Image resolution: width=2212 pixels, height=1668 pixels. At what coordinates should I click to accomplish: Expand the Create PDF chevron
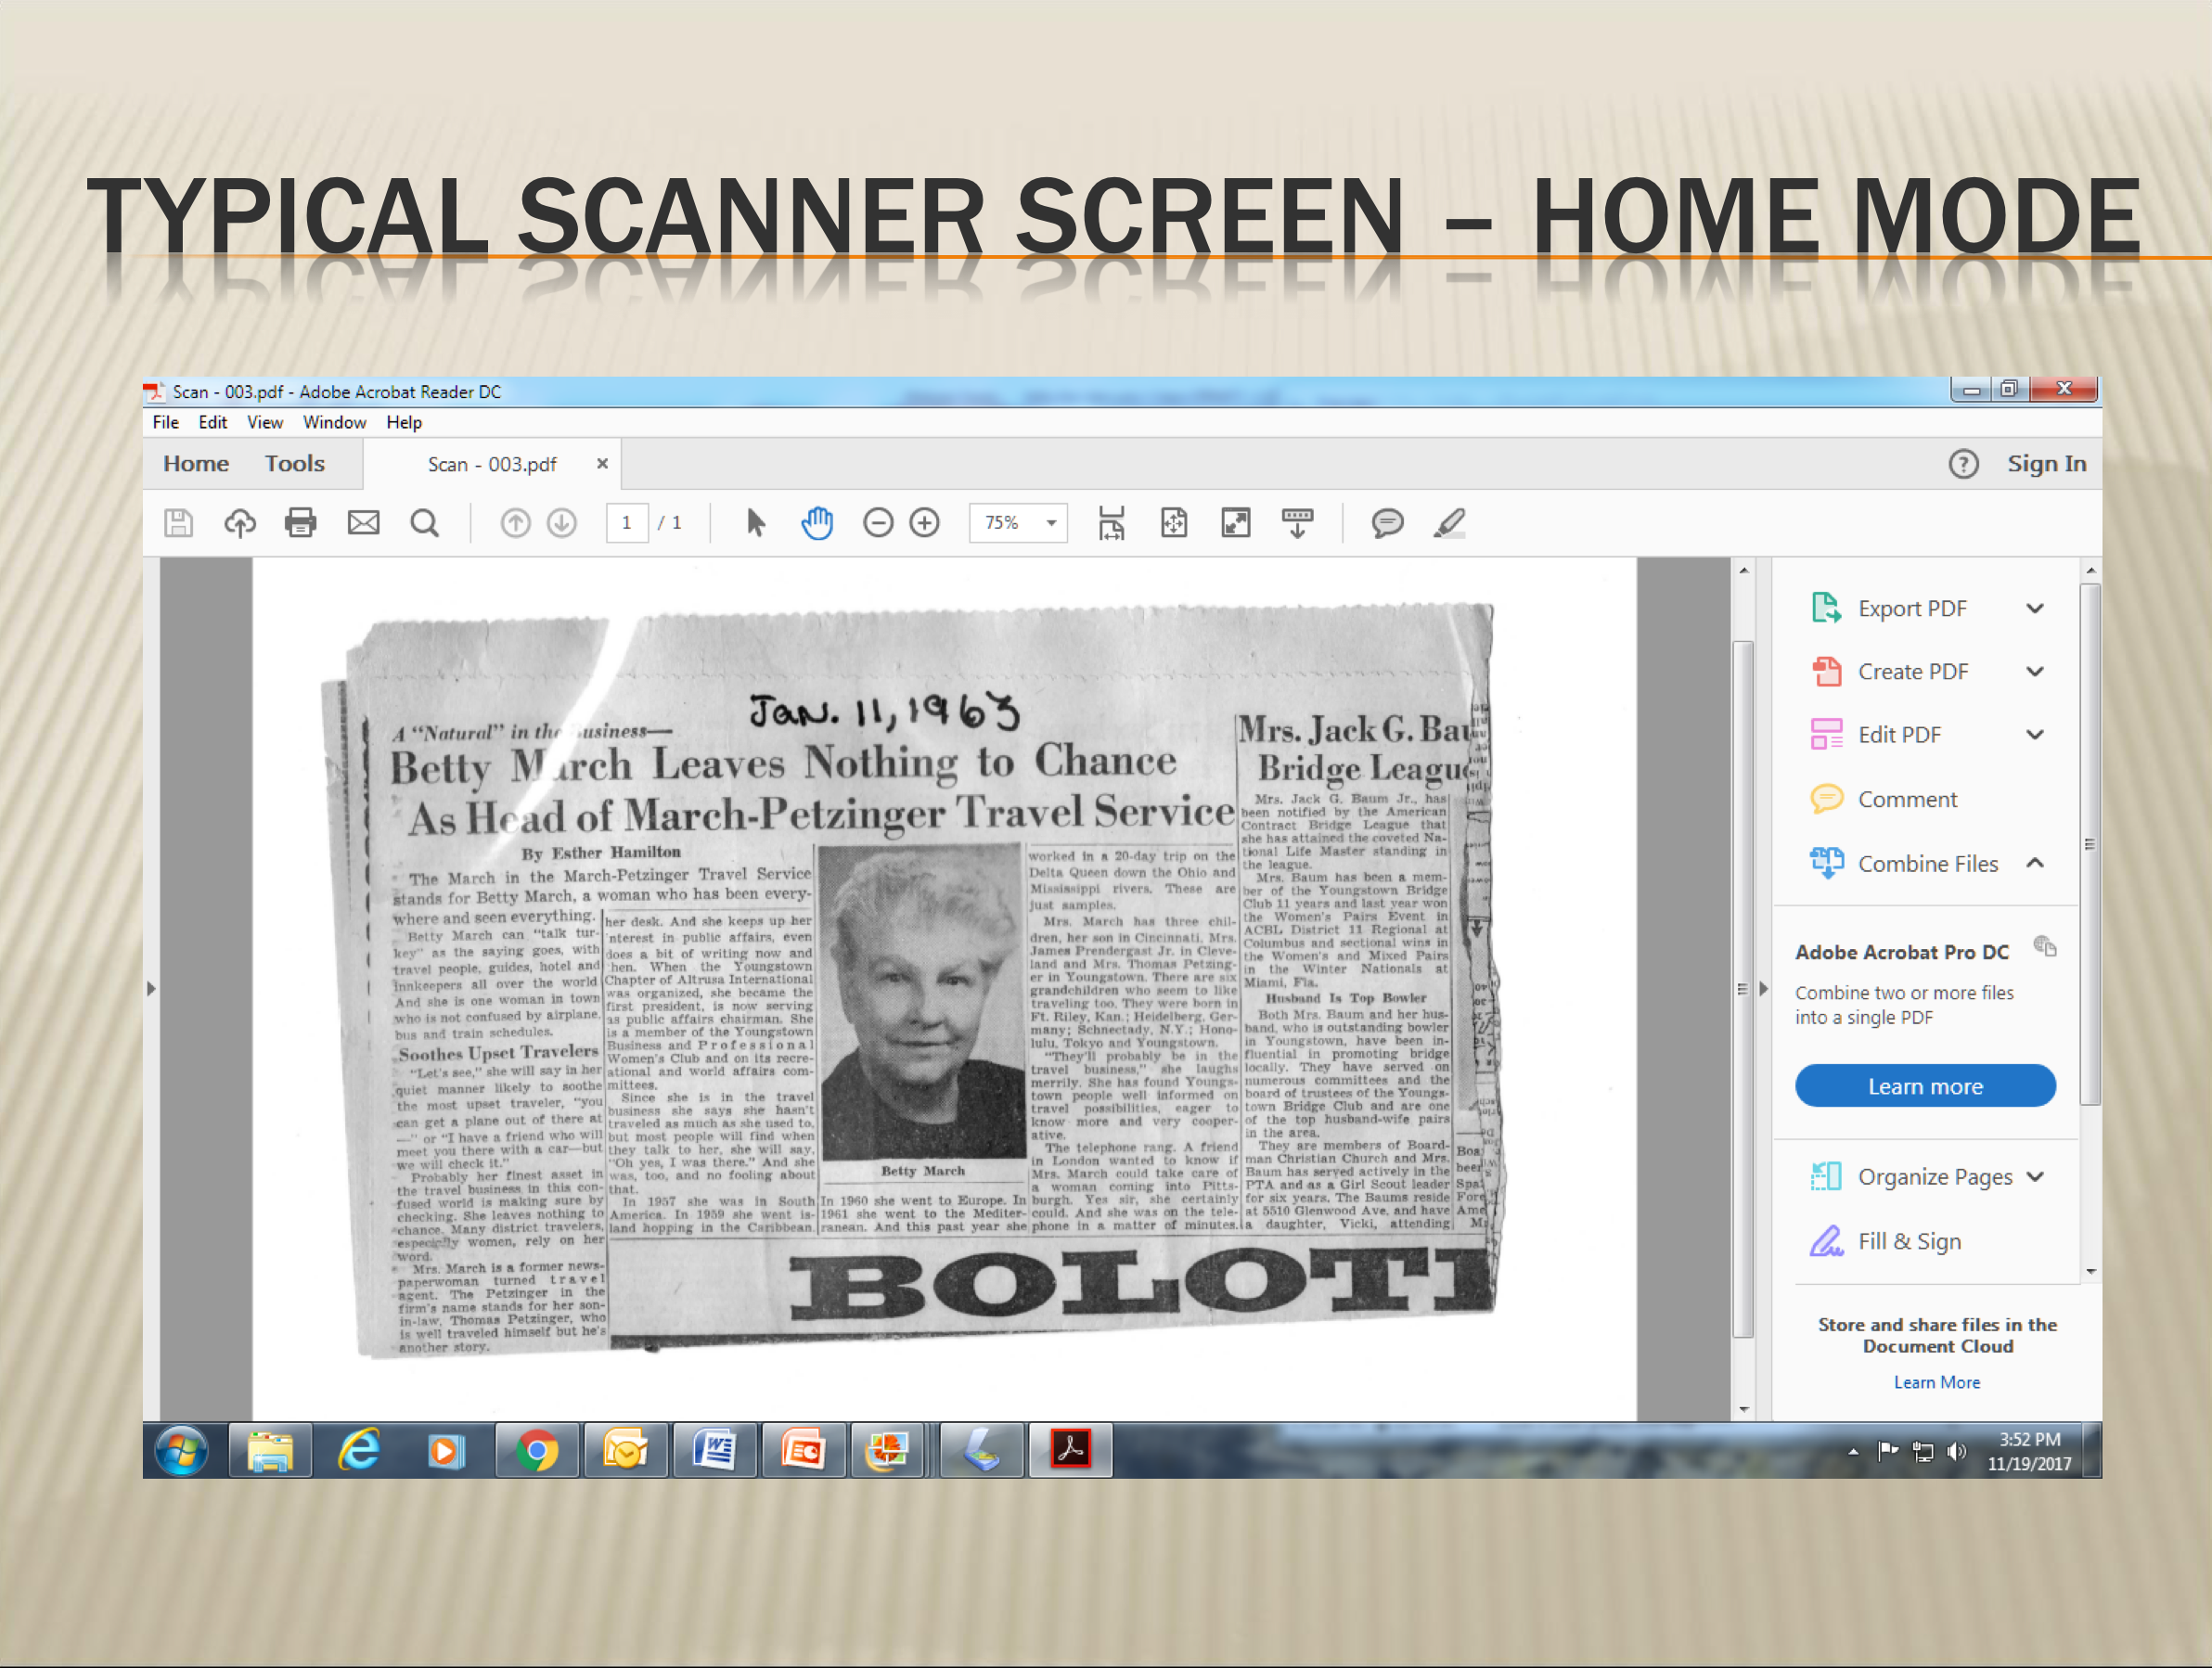[2035, 672]
